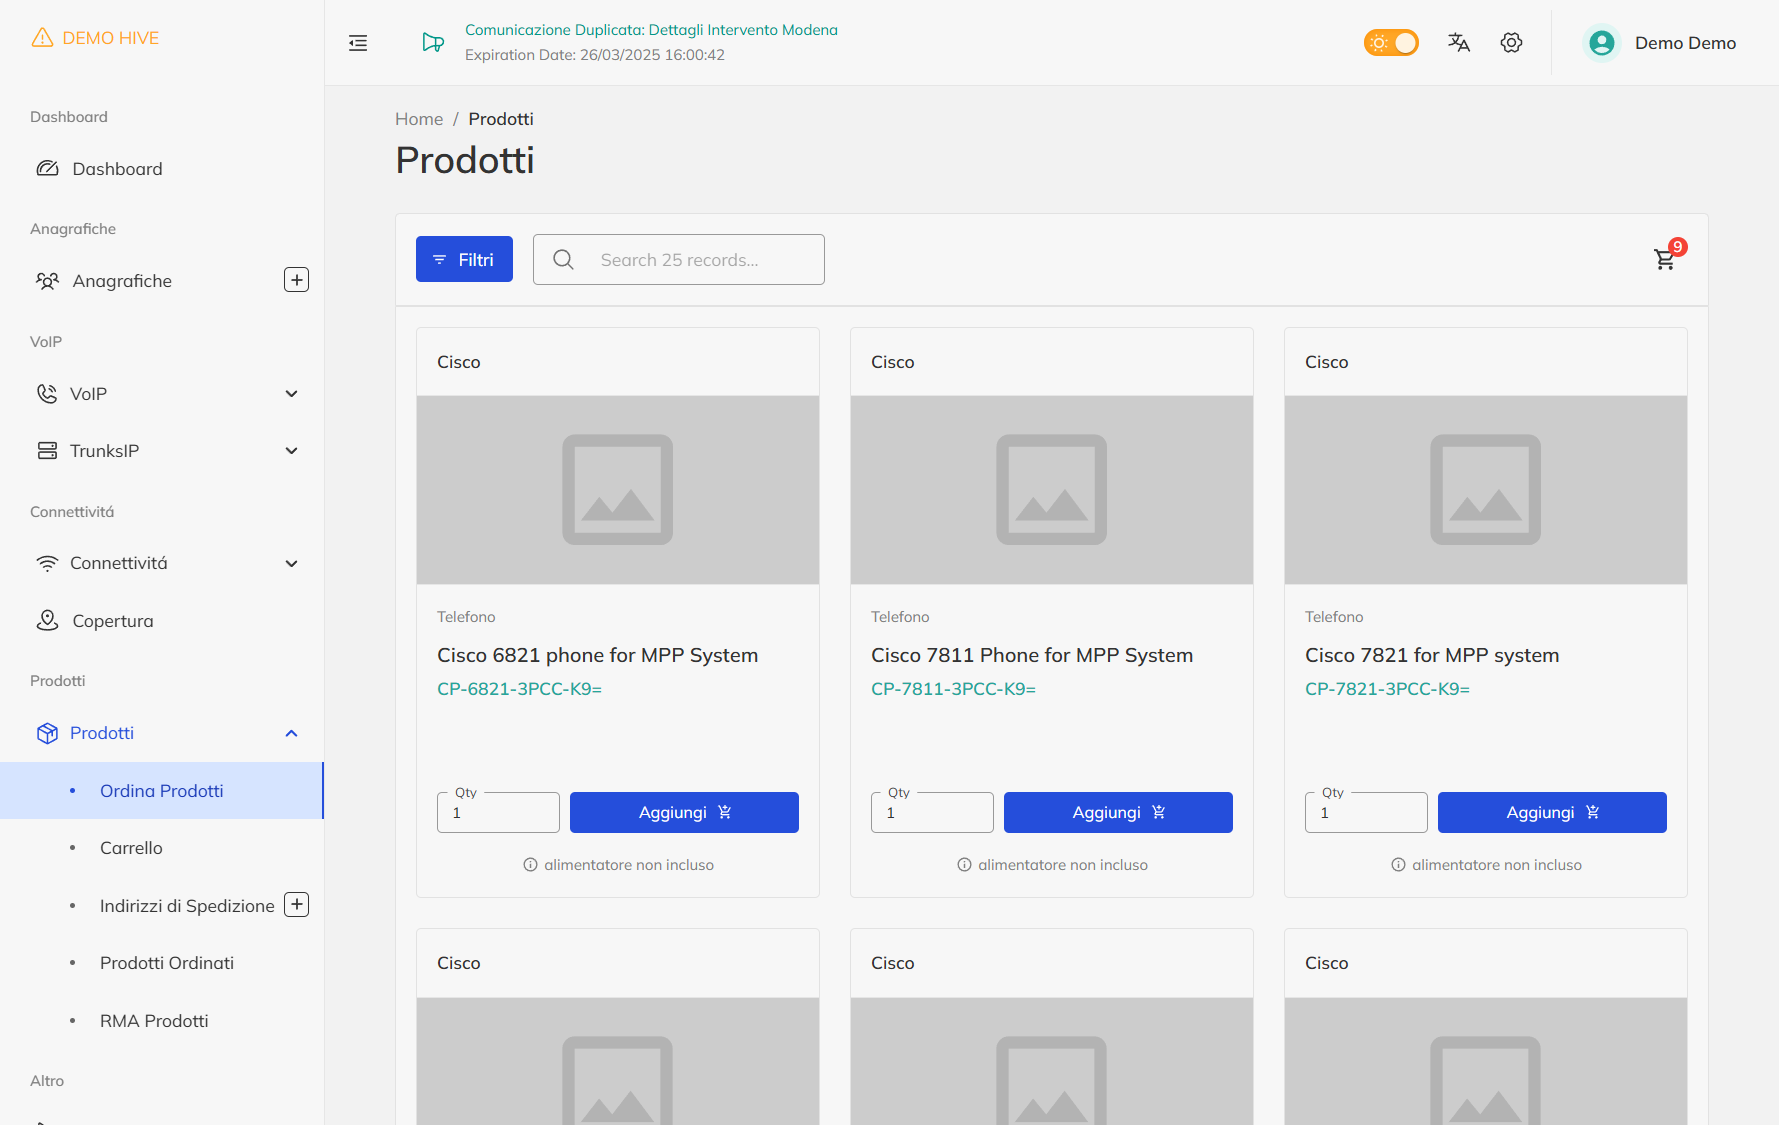Expand the TrunksIP submenu
1779x1125 pixels.
[291, 451]
